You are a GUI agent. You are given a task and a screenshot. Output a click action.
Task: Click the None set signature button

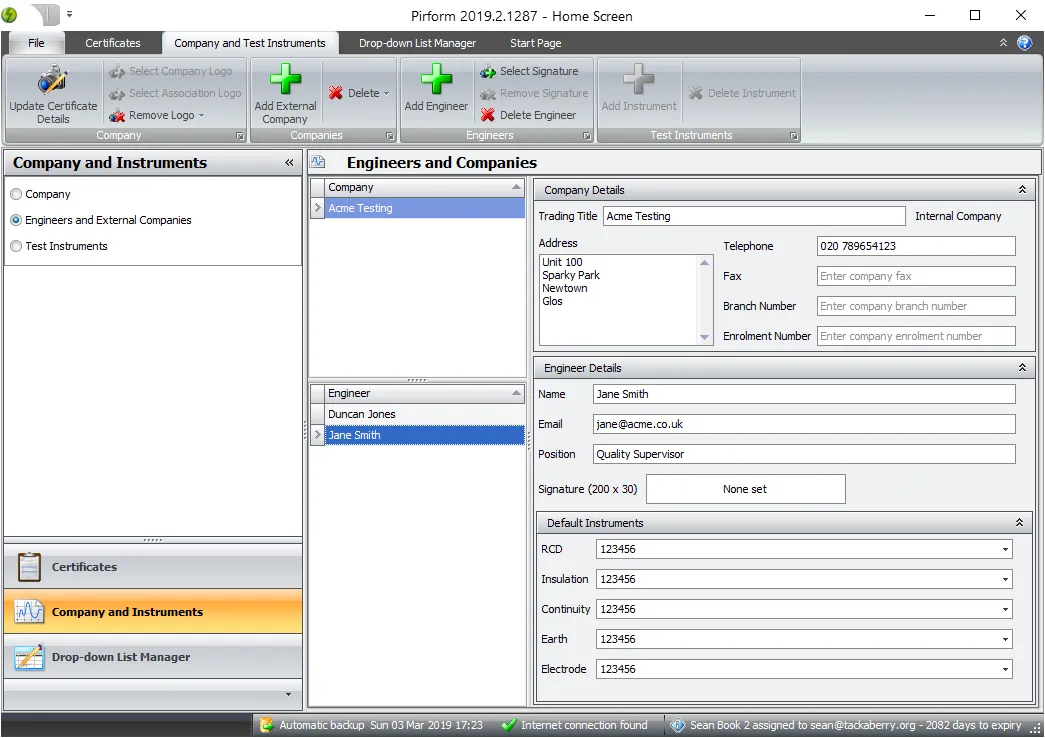[x=746, y=489]
